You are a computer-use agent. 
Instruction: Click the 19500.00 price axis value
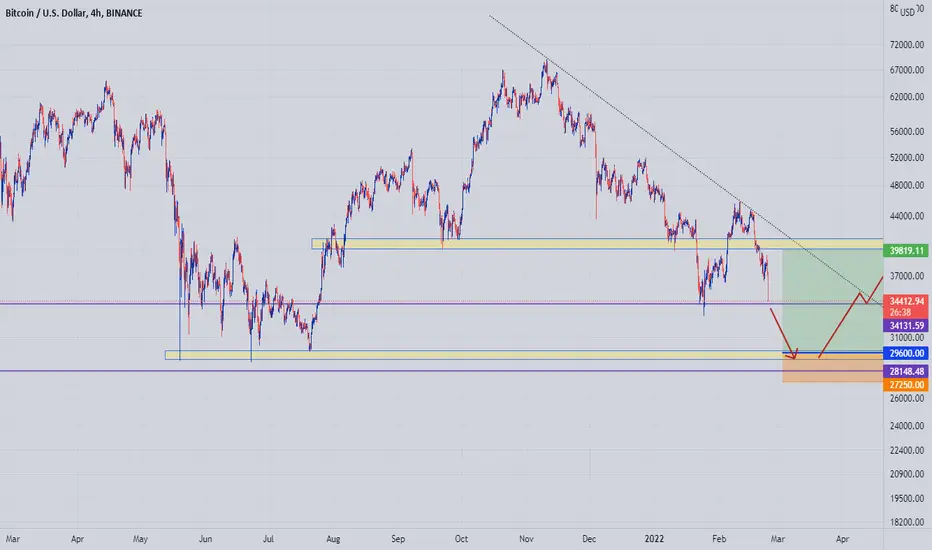pos(907,499)
